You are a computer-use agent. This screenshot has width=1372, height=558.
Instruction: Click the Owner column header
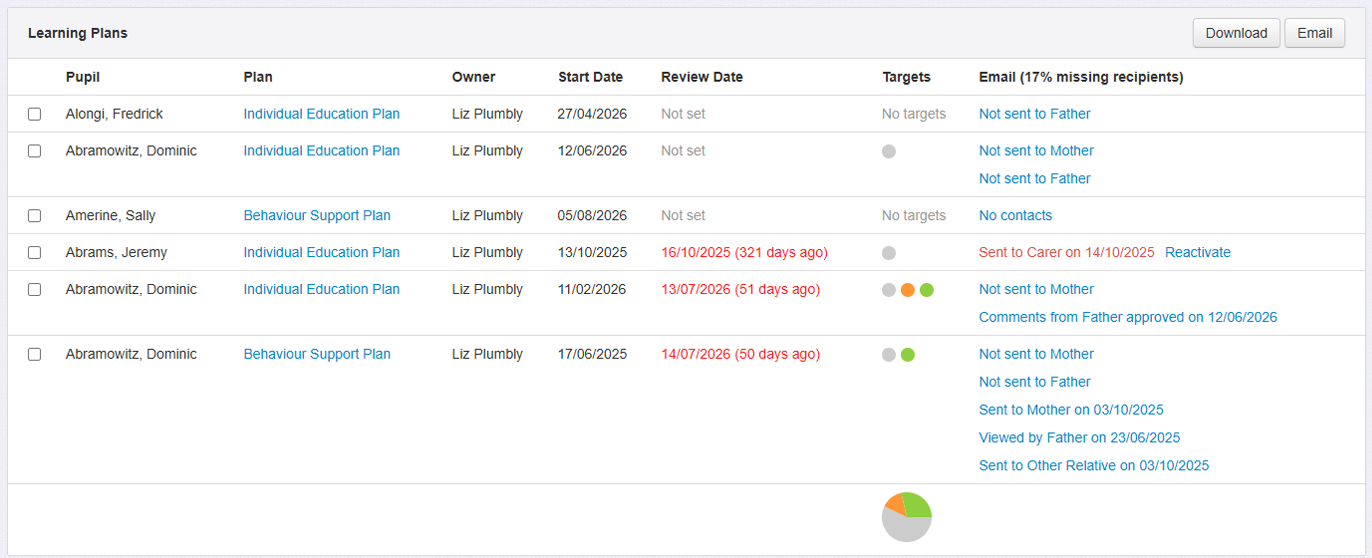[473, 77]
